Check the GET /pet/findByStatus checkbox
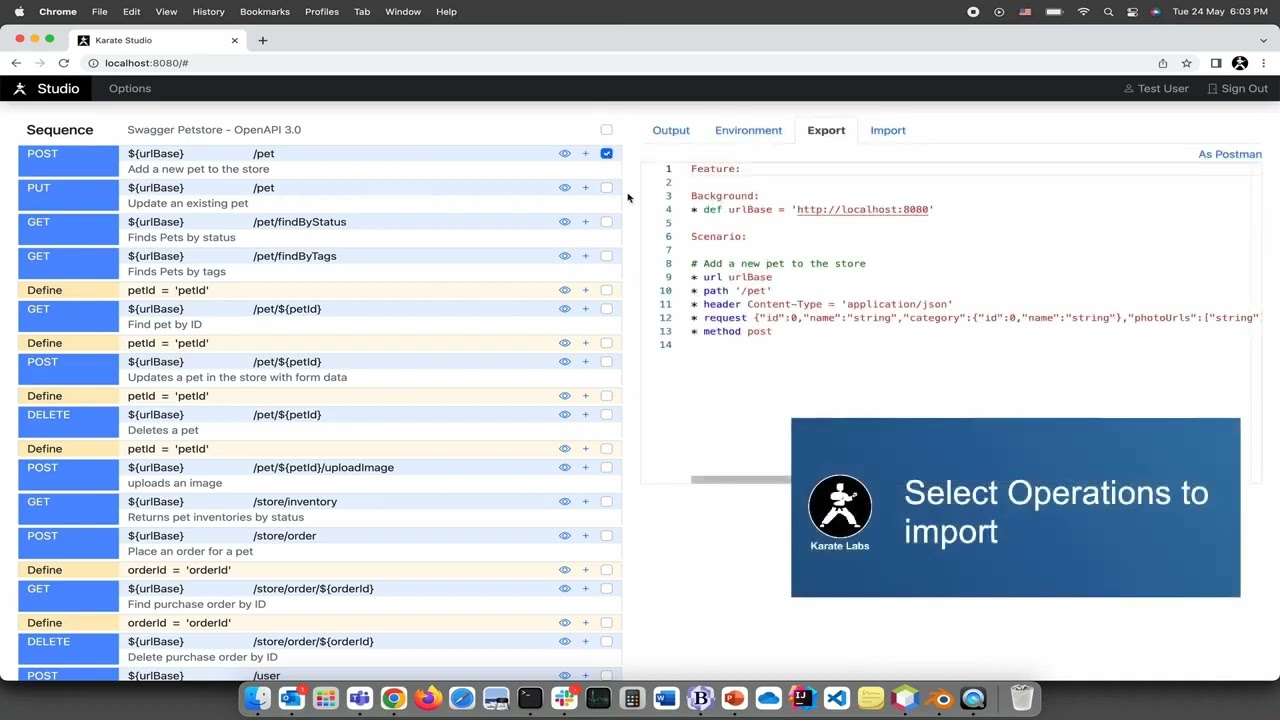 [607, 222]
